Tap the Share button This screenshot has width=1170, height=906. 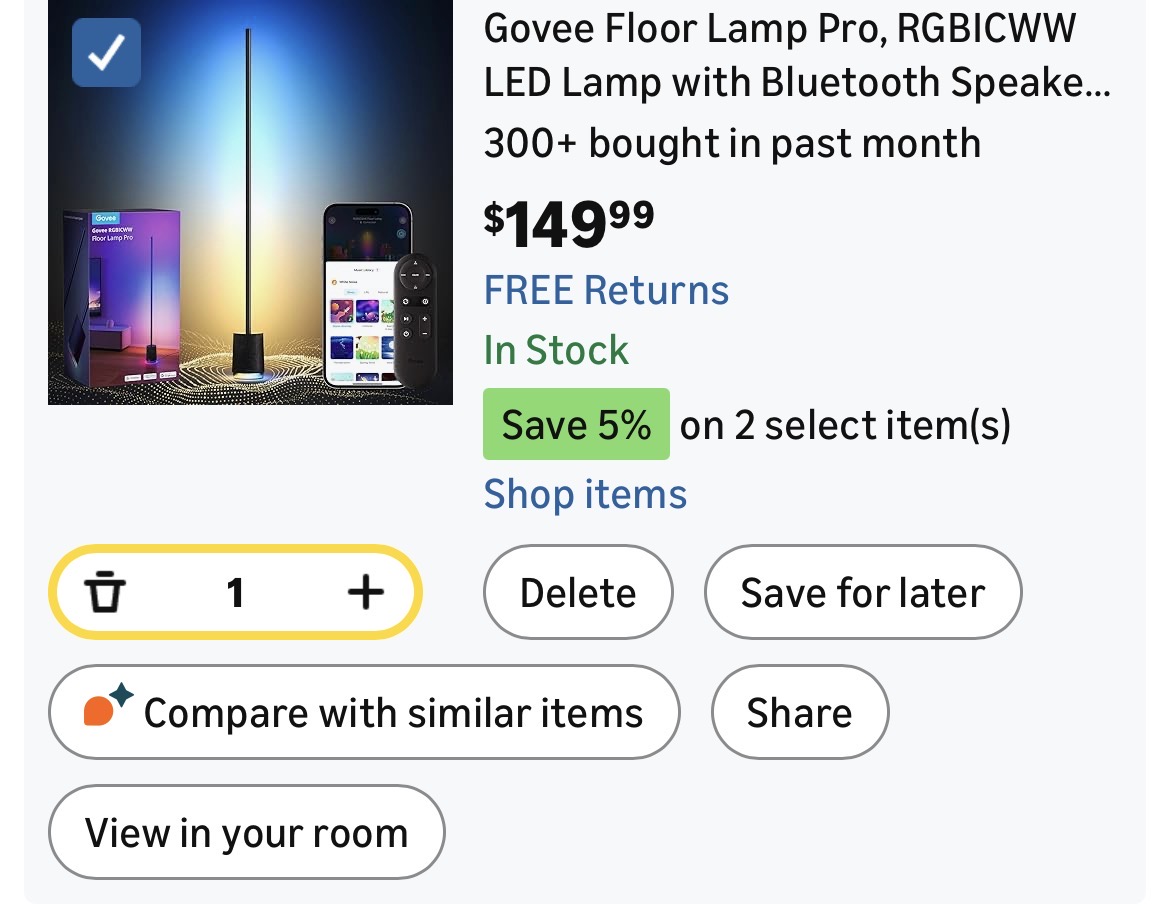(x=799, y=713)
